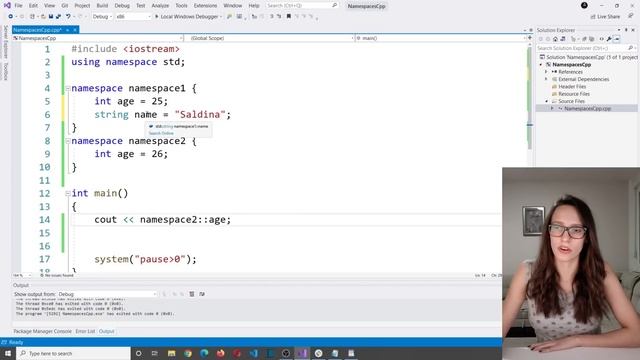Open the x86 platform dropdown

tap(133, 17)
